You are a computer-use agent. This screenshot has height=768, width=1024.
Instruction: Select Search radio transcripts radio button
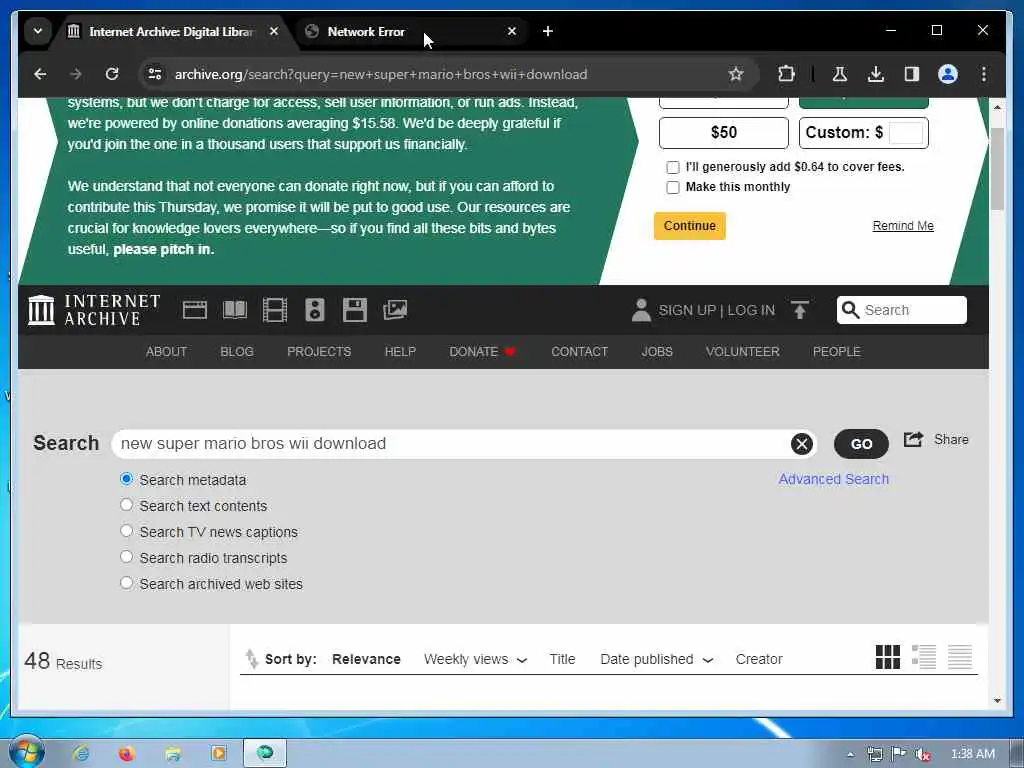tap(127, 558)
